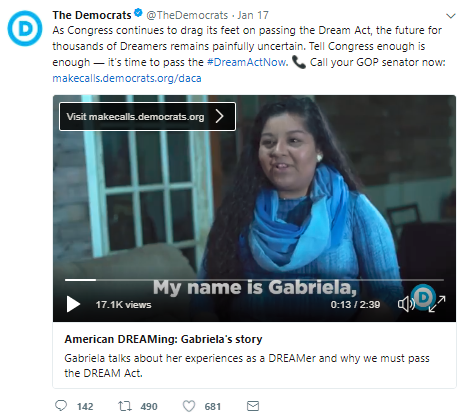Seek along the video progress bar

coord(254,280)
